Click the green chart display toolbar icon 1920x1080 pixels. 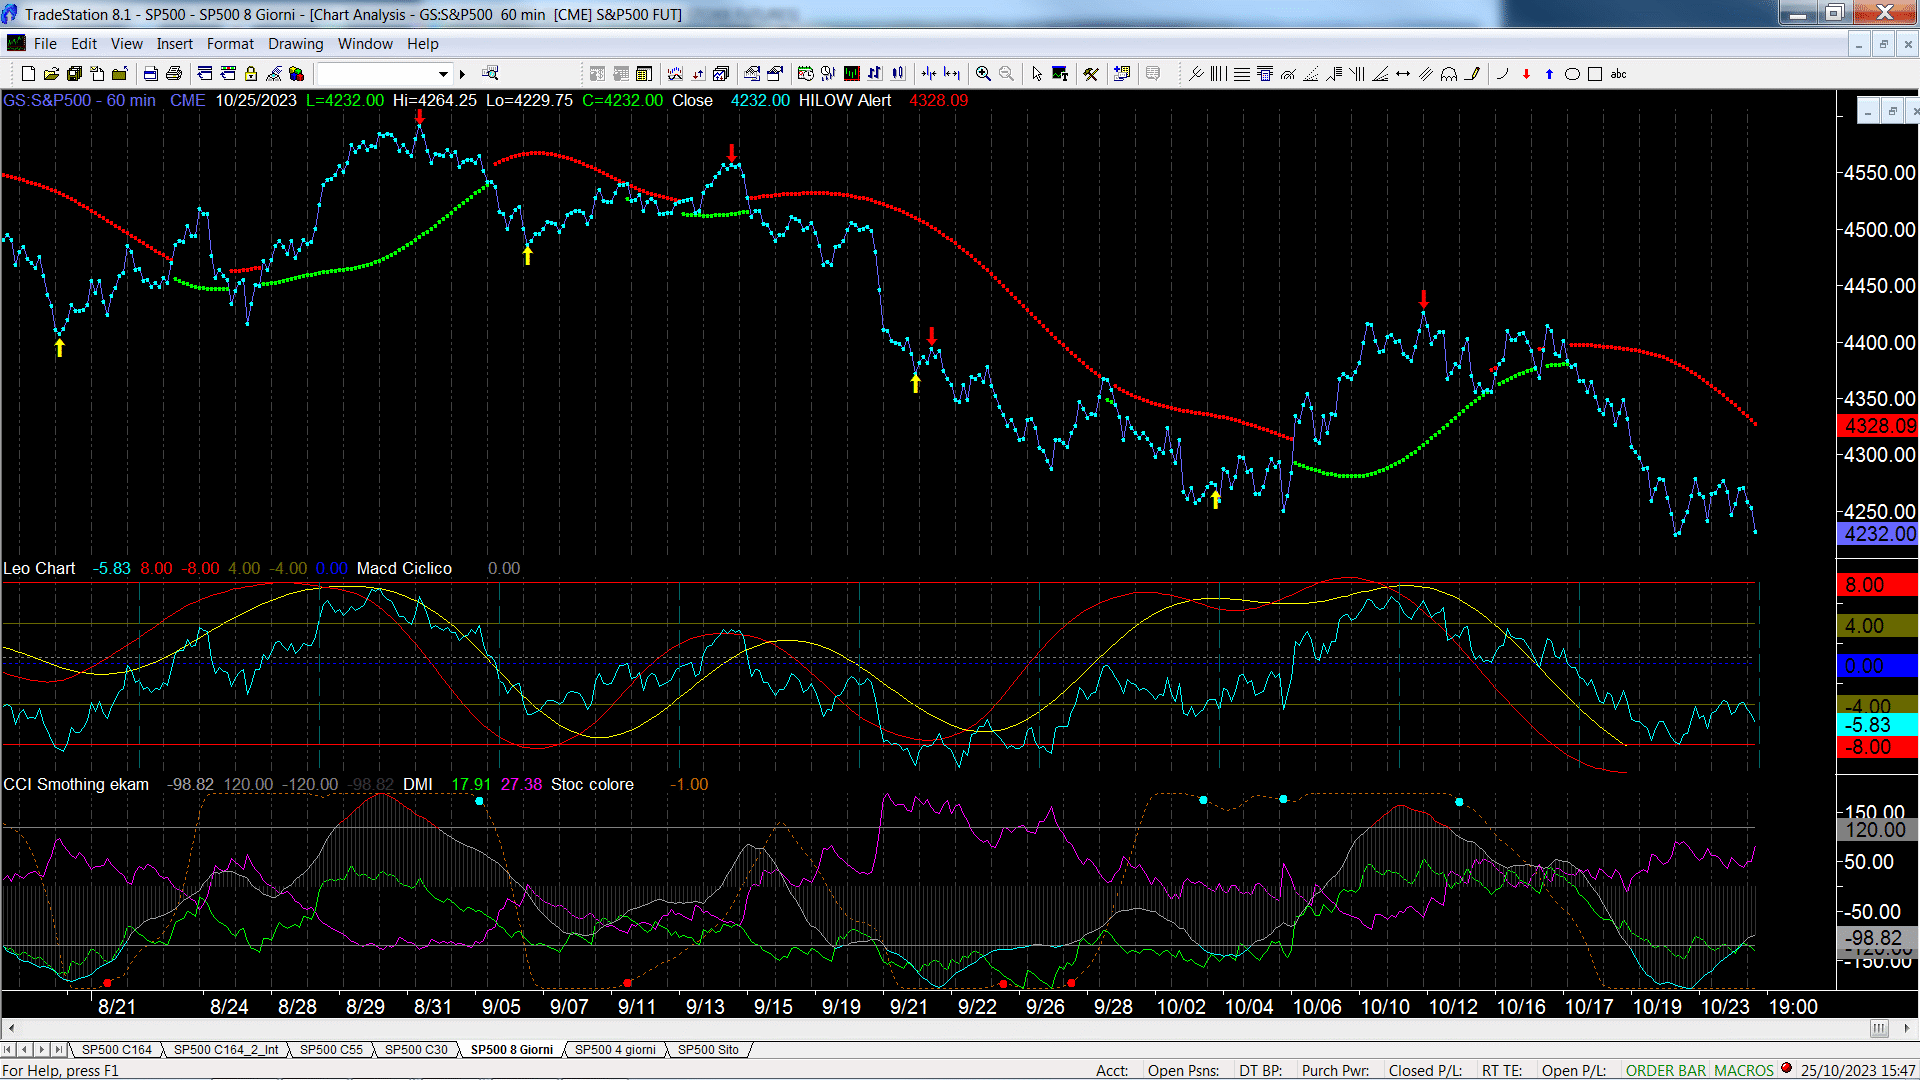point(852,73)
